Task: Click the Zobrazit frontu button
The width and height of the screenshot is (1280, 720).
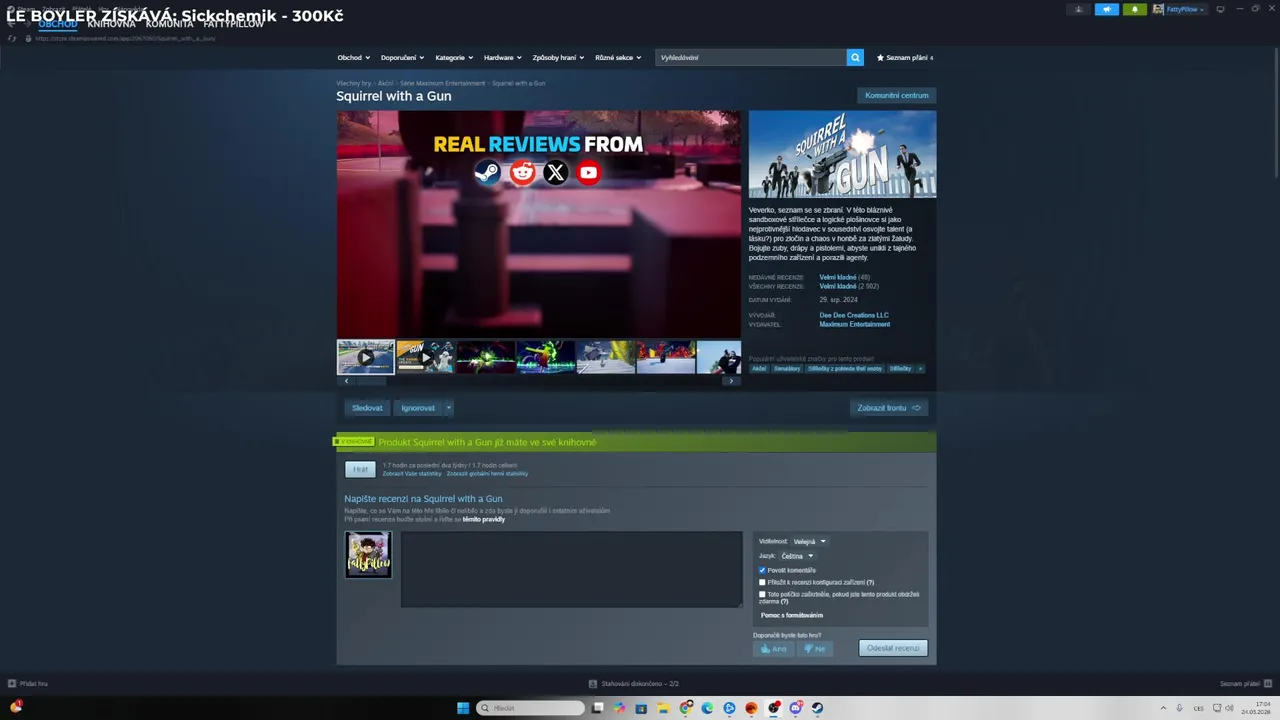Action: coord(889,408)
